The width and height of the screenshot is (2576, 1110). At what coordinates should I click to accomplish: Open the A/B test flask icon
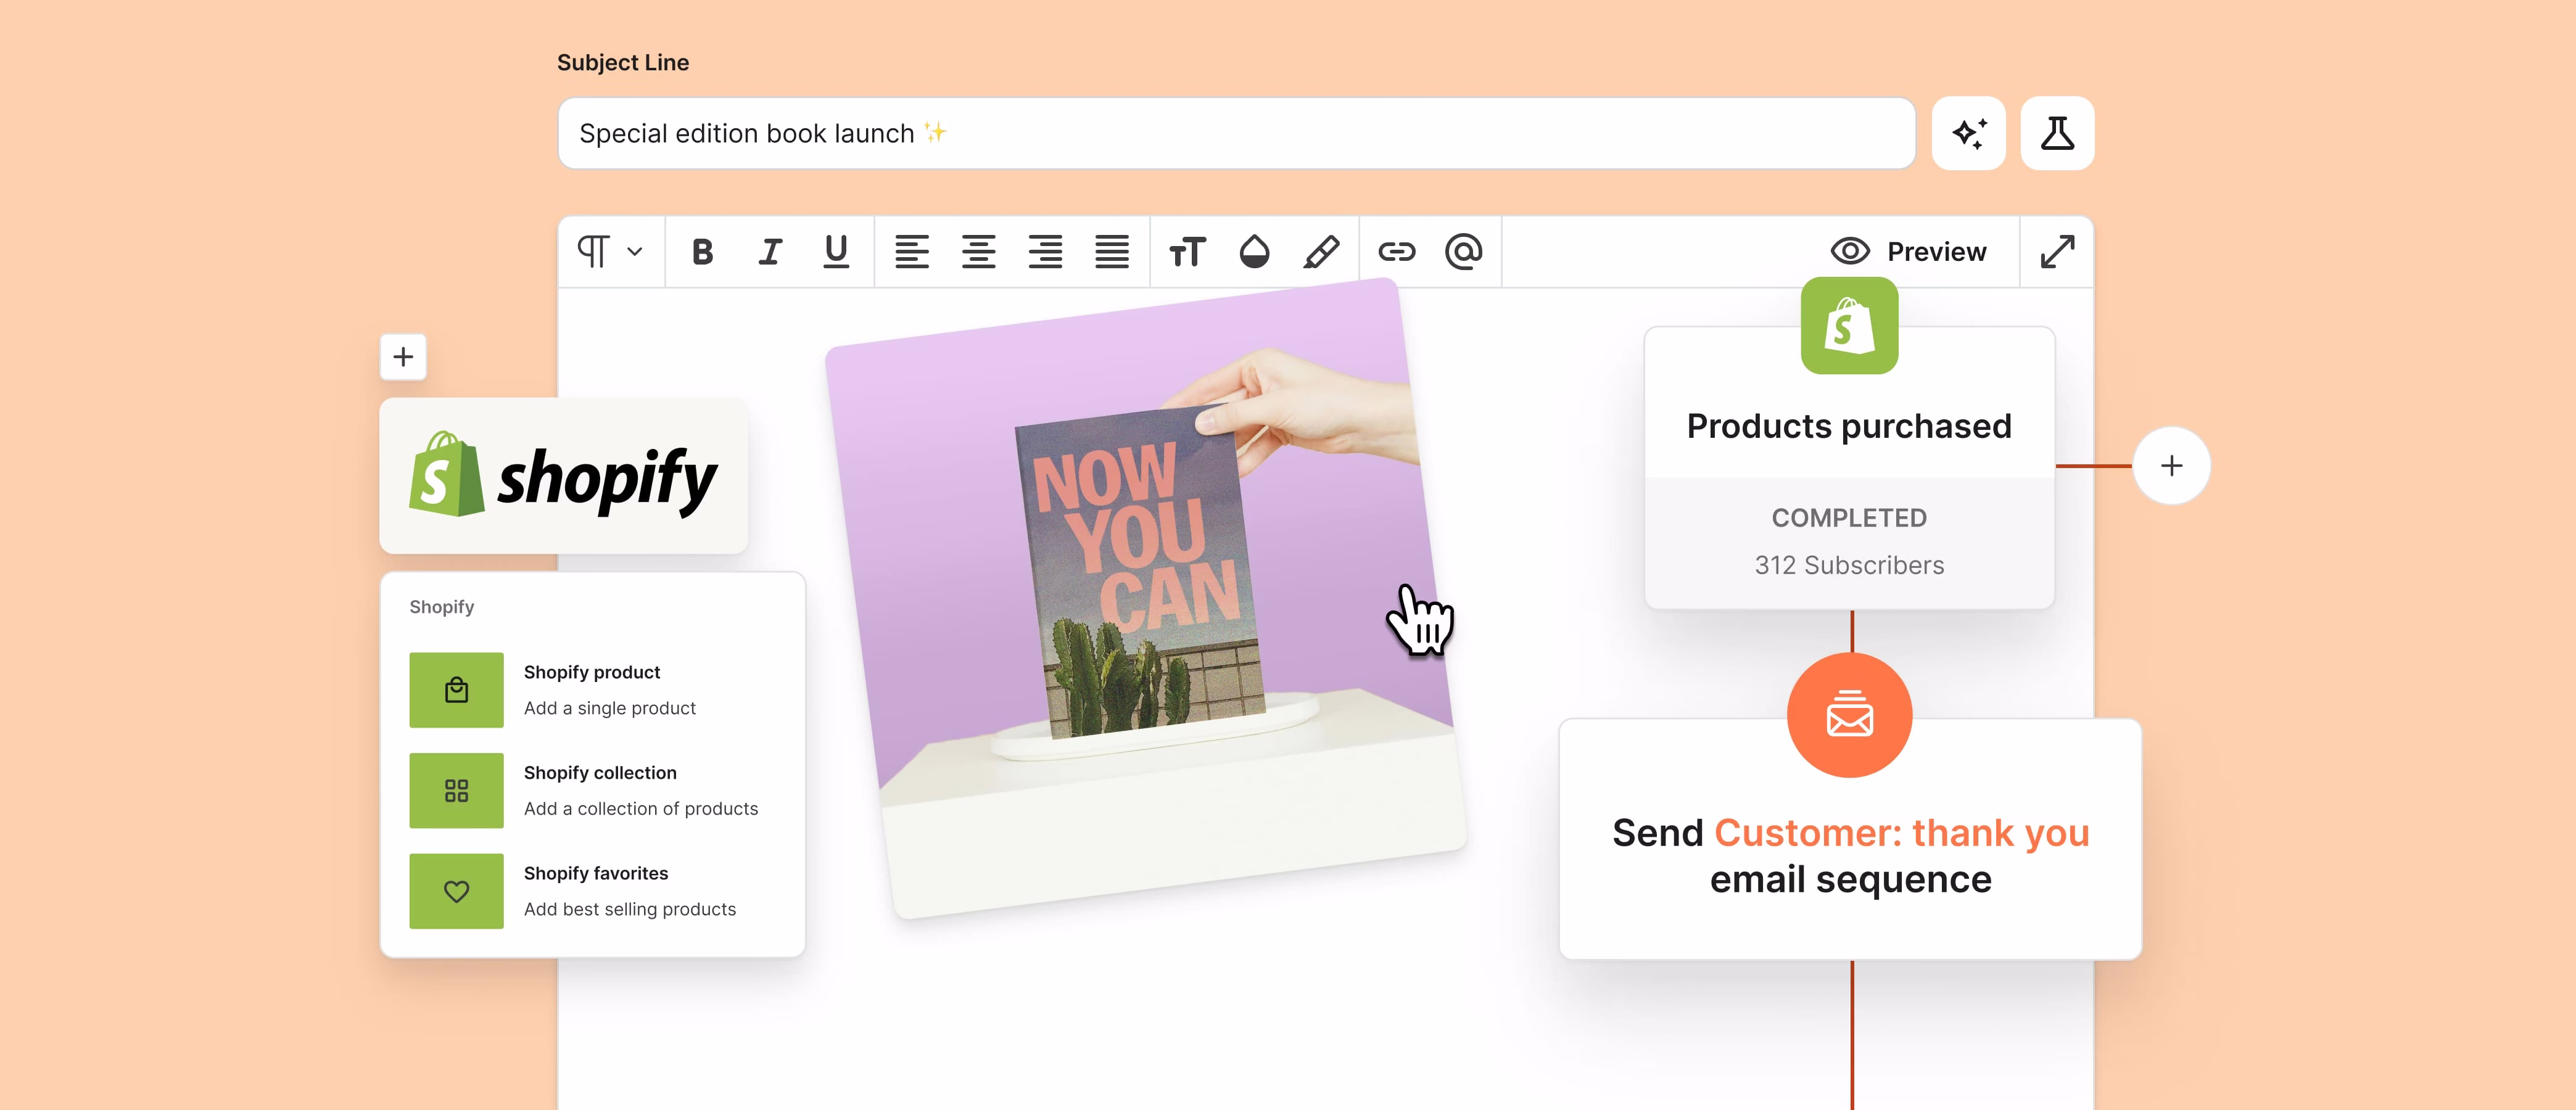(x=2057, y=132)
